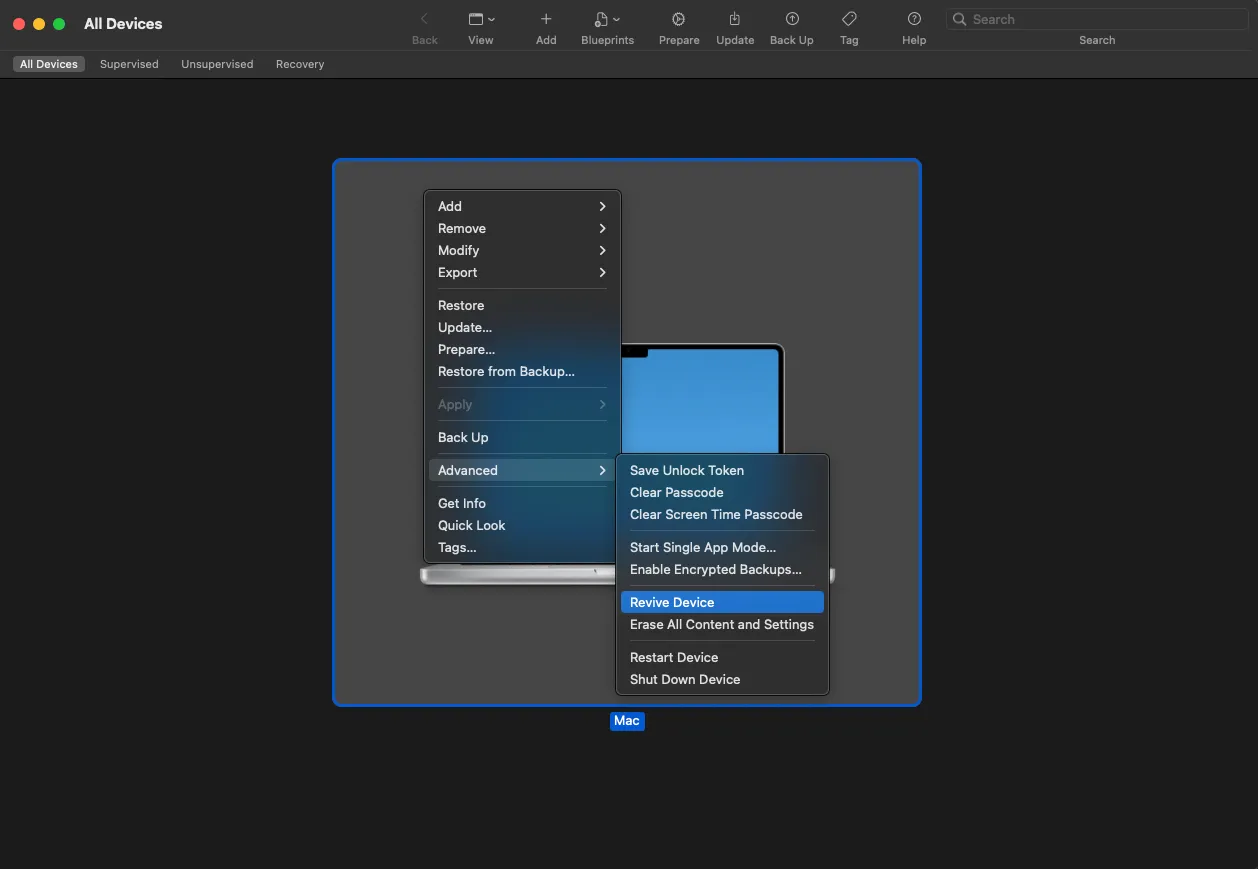Screen dimensions: 1258x869
Task: Open the View toolbar icon
Action: click(x=475, y=19)
